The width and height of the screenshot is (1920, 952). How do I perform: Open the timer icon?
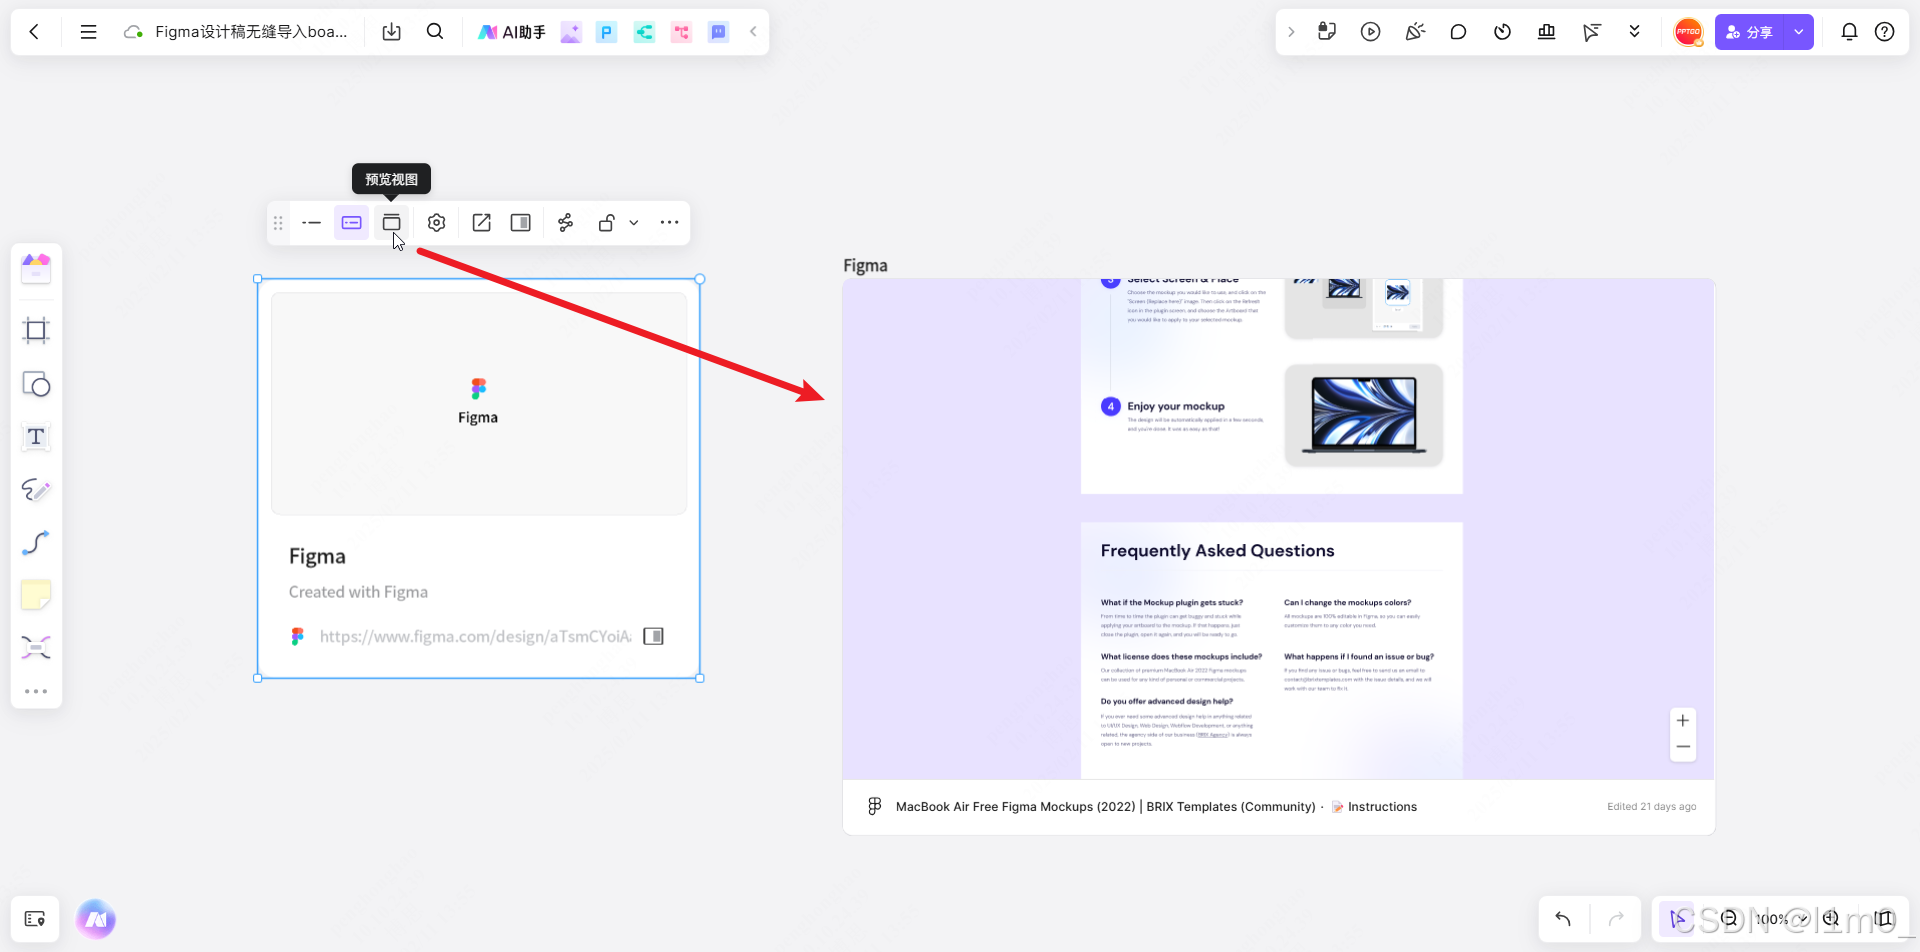click(1502, 32)
